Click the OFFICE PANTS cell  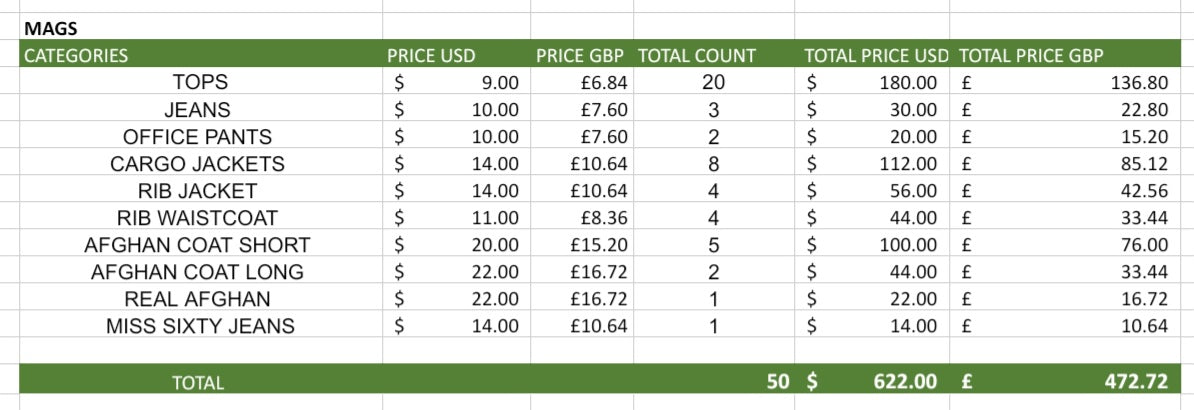pyautogui.click(x=201, y=136)
